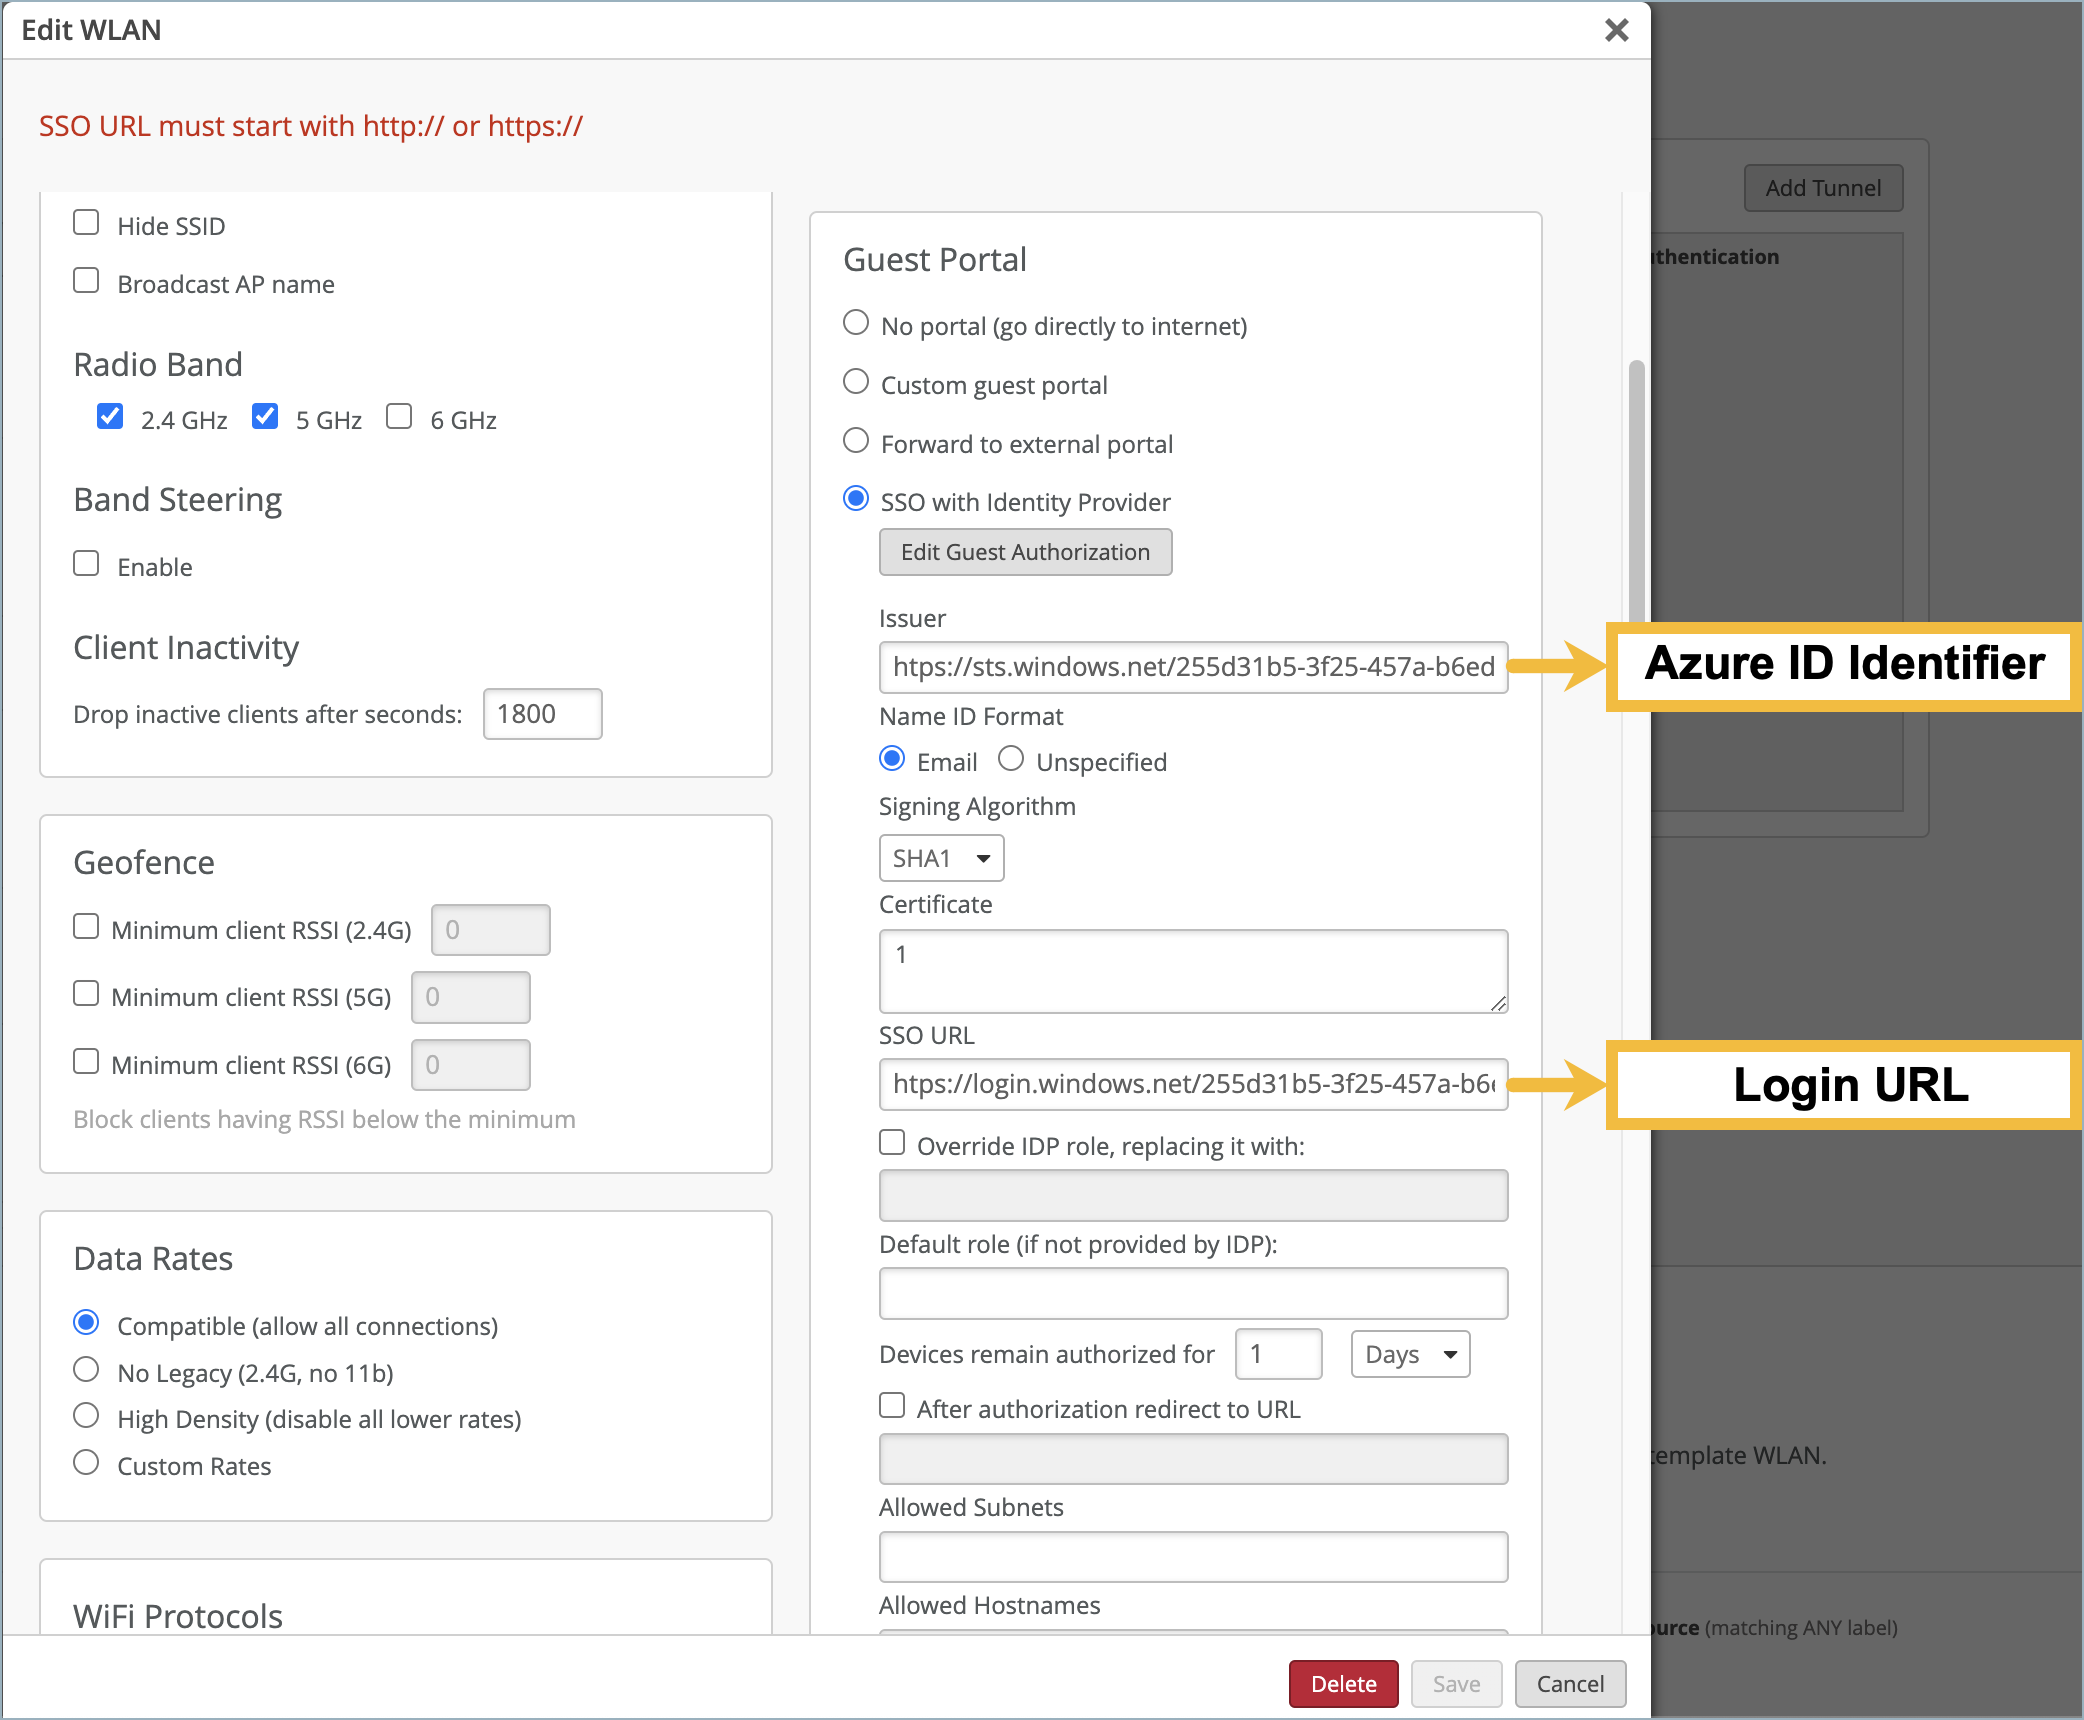Click the Issuer URL field

pos(1193,667)
